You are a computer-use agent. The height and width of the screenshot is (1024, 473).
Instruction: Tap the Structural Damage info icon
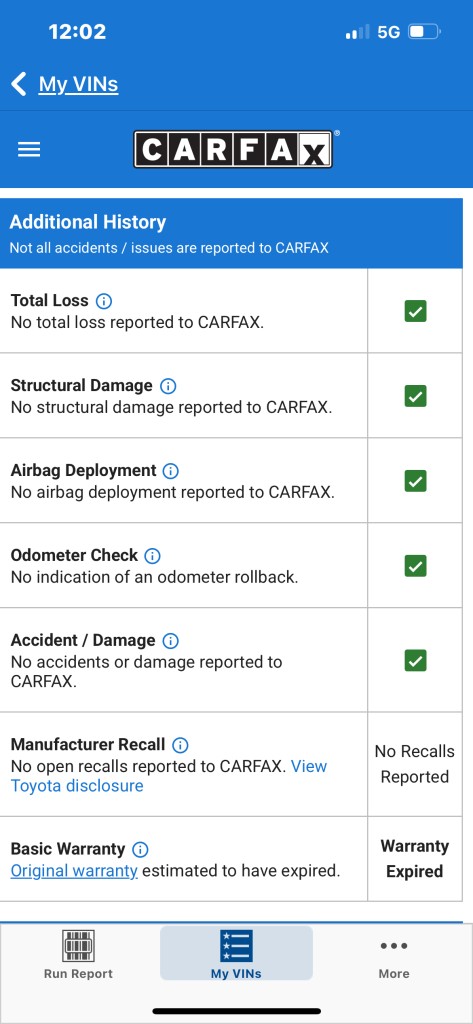tap(168, 386)
